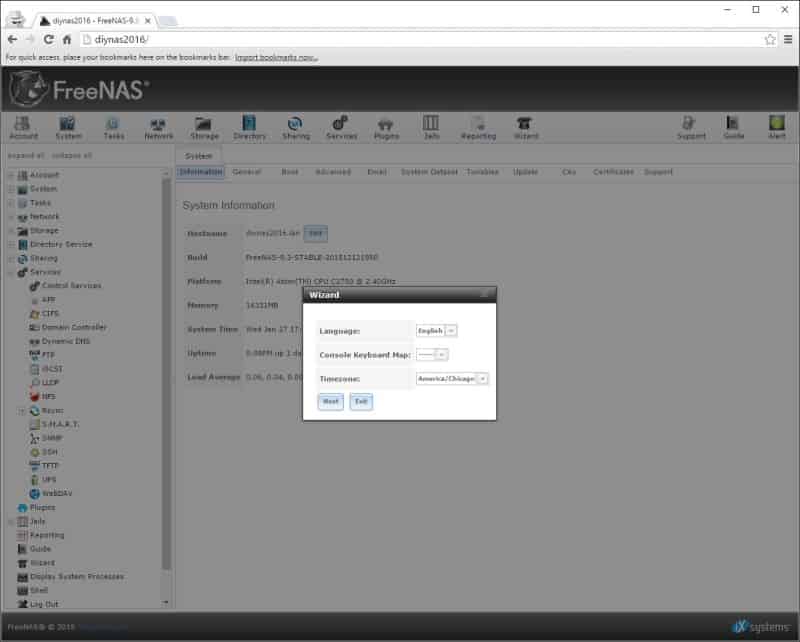Expand the Network tree node

click(11, 217)
